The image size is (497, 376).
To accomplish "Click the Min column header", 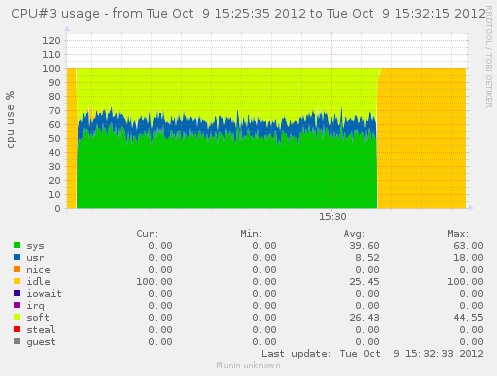I will [x=251, y=234].
